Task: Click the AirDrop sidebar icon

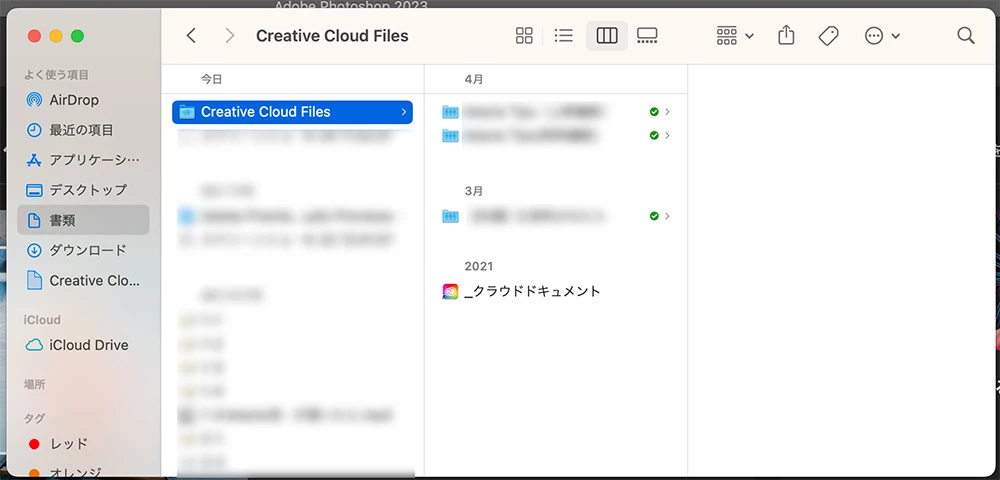Action: (x=34, y=100)
